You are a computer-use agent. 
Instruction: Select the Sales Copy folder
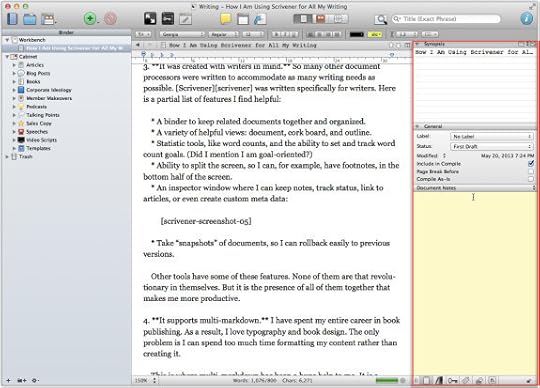click(39, 123)
